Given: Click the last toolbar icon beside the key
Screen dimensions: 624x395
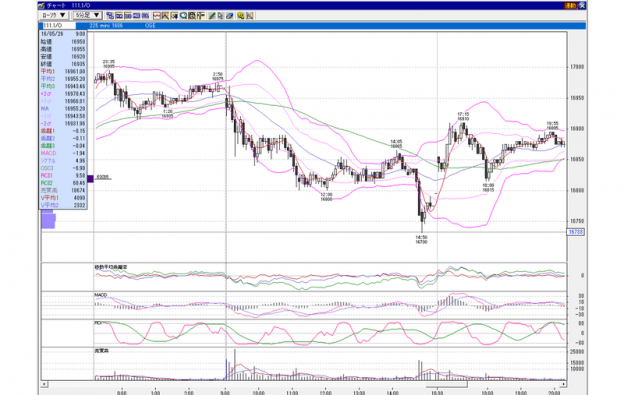Looking at the screenshot, I should coord(250,16).
